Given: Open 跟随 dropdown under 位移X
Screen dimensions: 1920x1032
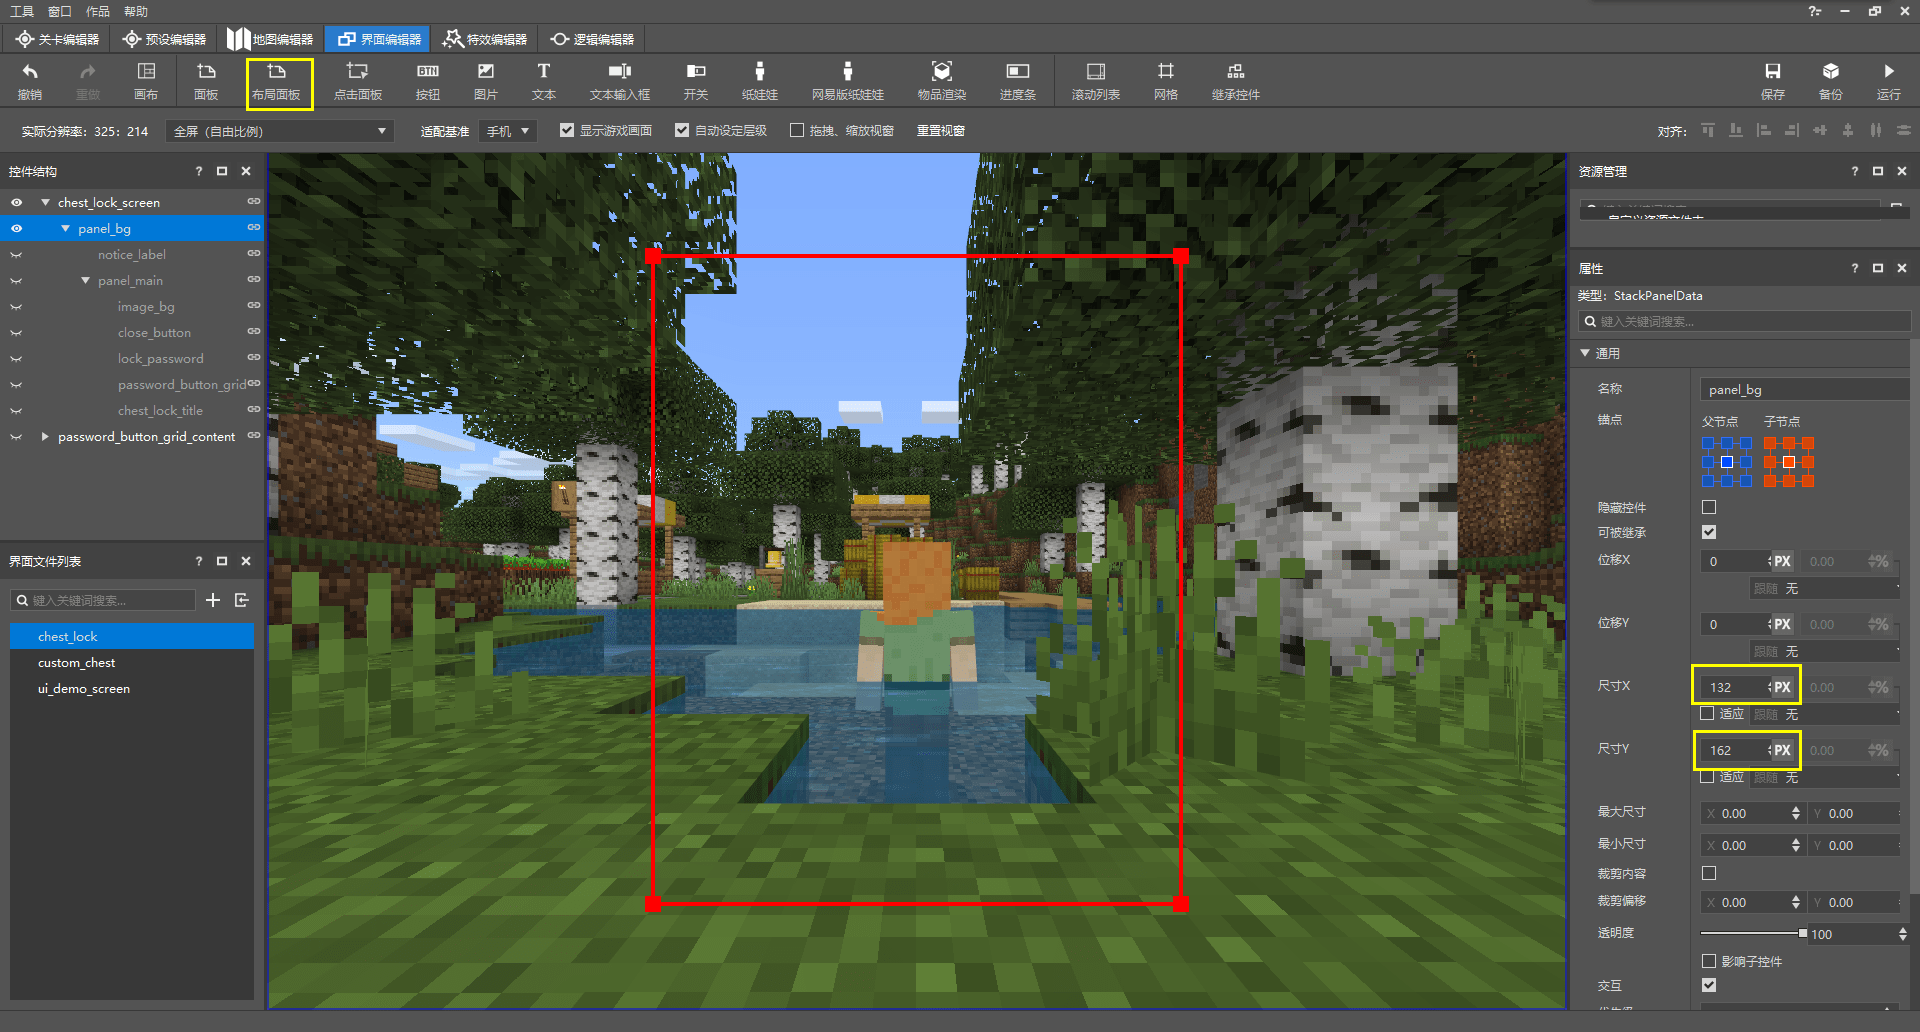Looking at the screenshot, I should 1826,589.
